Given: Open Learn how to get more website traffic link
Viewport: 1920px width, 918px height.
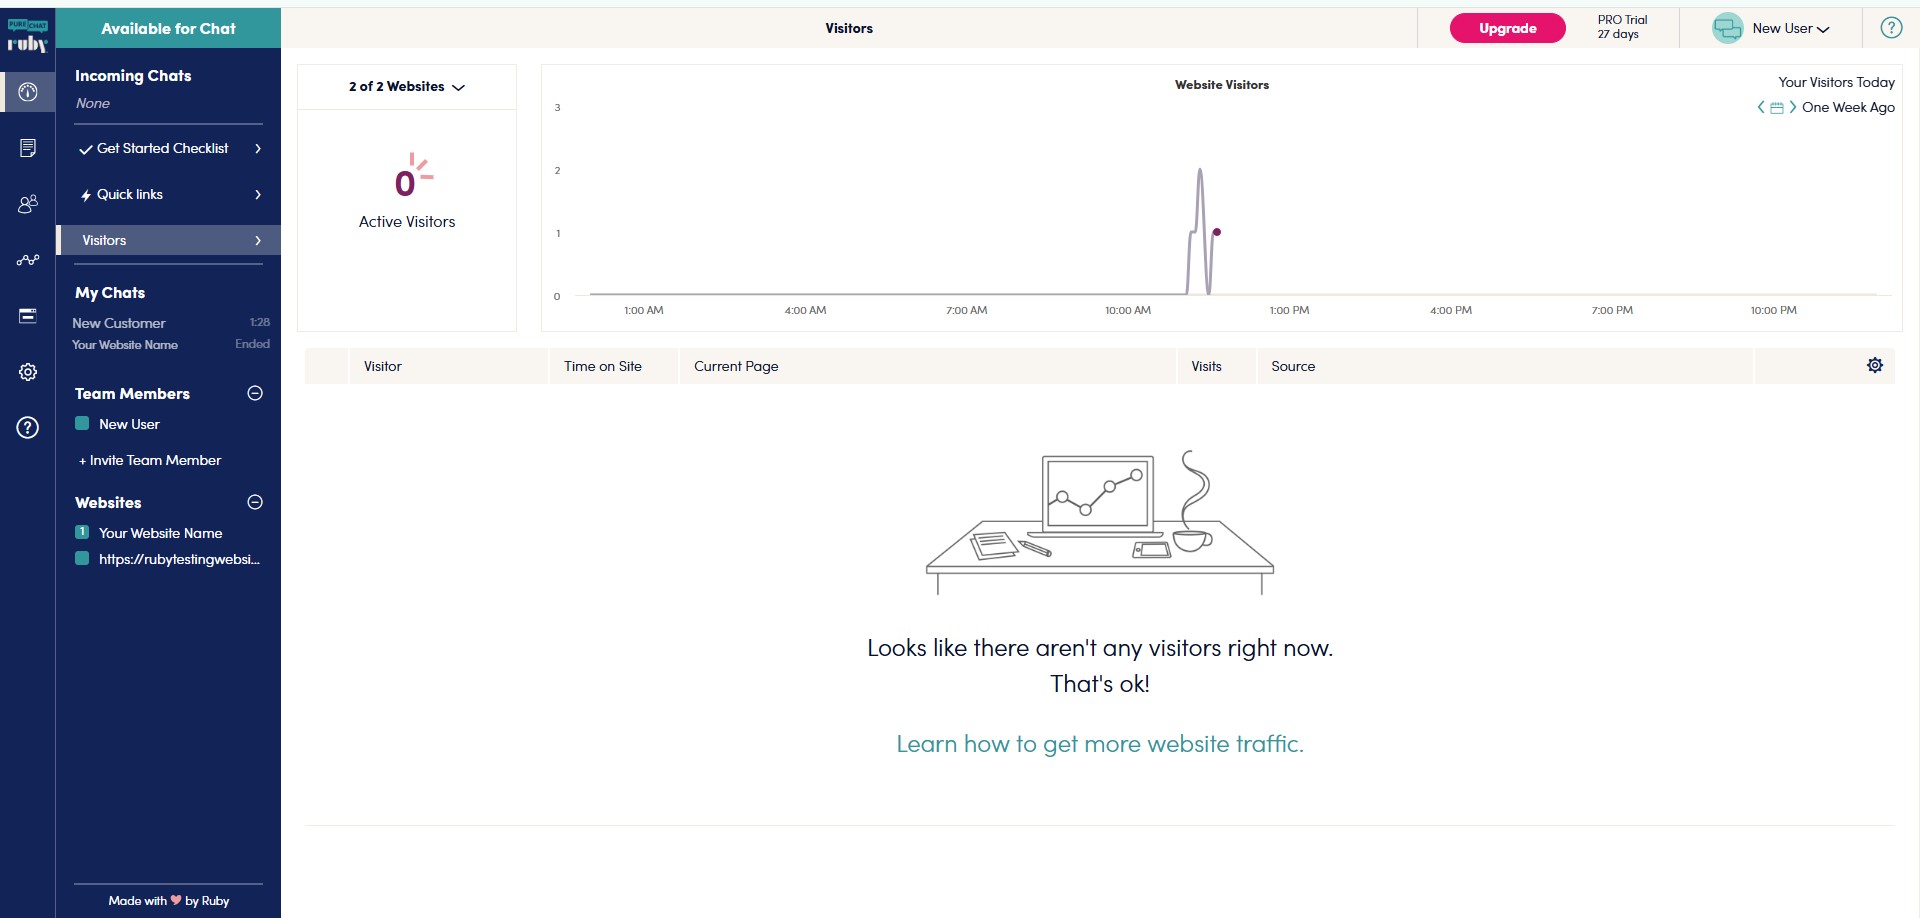Looking at the screenshot, I should click(1100, 744).
